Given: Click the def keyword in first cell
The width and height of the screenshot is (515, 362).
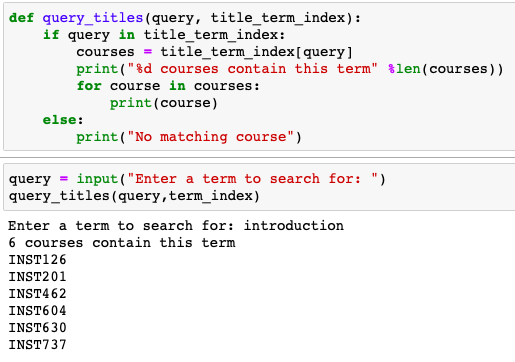Looking at the screenshot, I should [21, 18].
